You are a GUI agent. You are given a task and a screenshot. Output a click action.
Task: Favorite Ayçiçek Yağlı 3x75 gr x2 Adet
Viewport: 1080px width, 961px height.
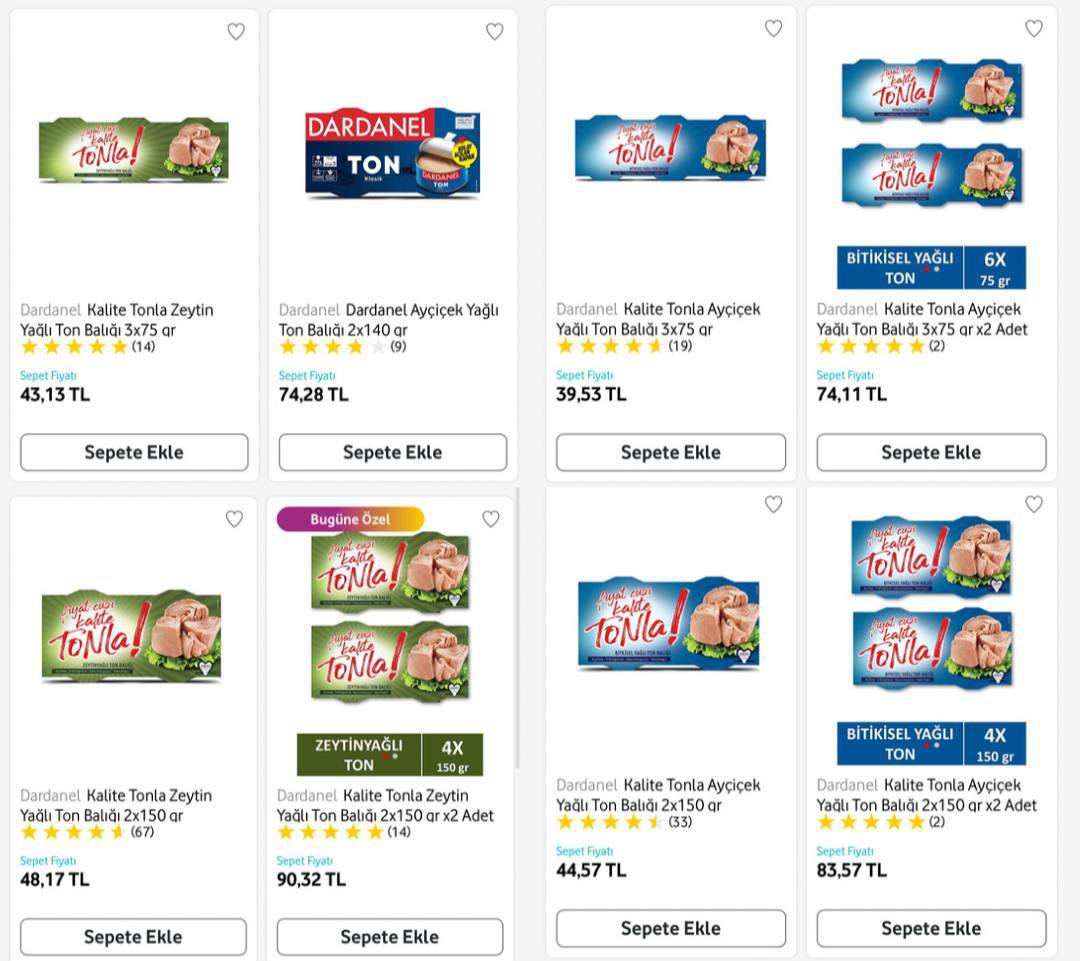1034,29
